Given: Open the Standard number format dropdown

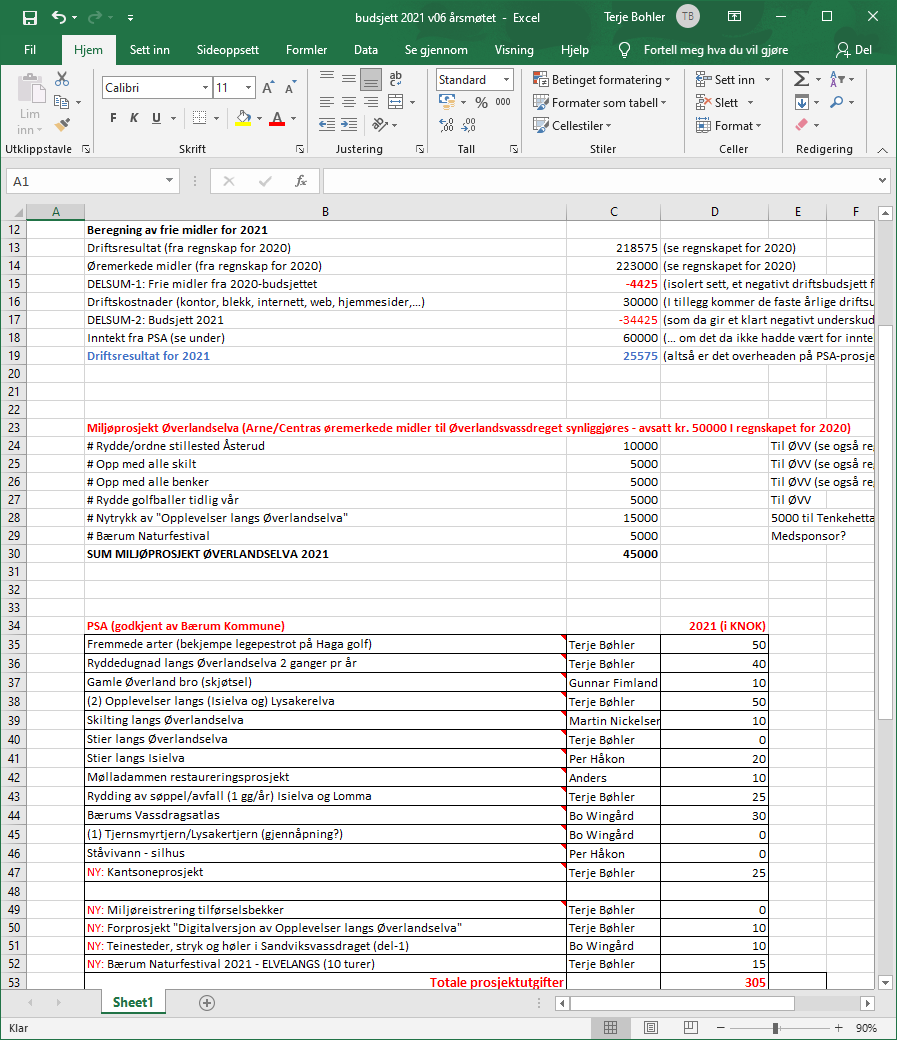Looking at the screenshot, I should [506, 80].
